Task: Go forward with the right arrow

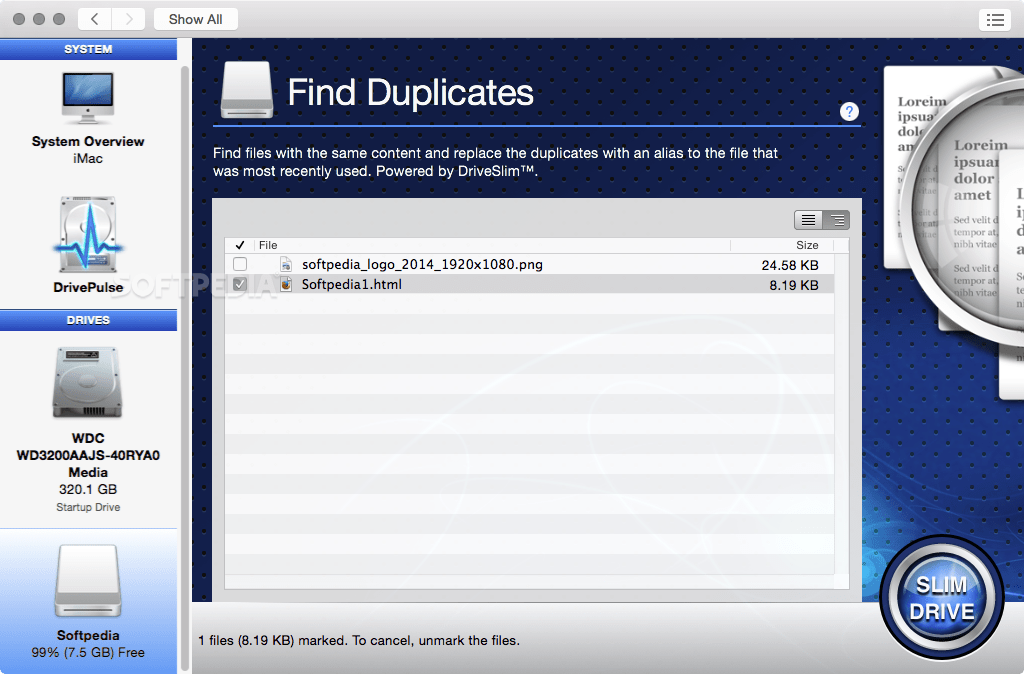Action: [129, 19]
